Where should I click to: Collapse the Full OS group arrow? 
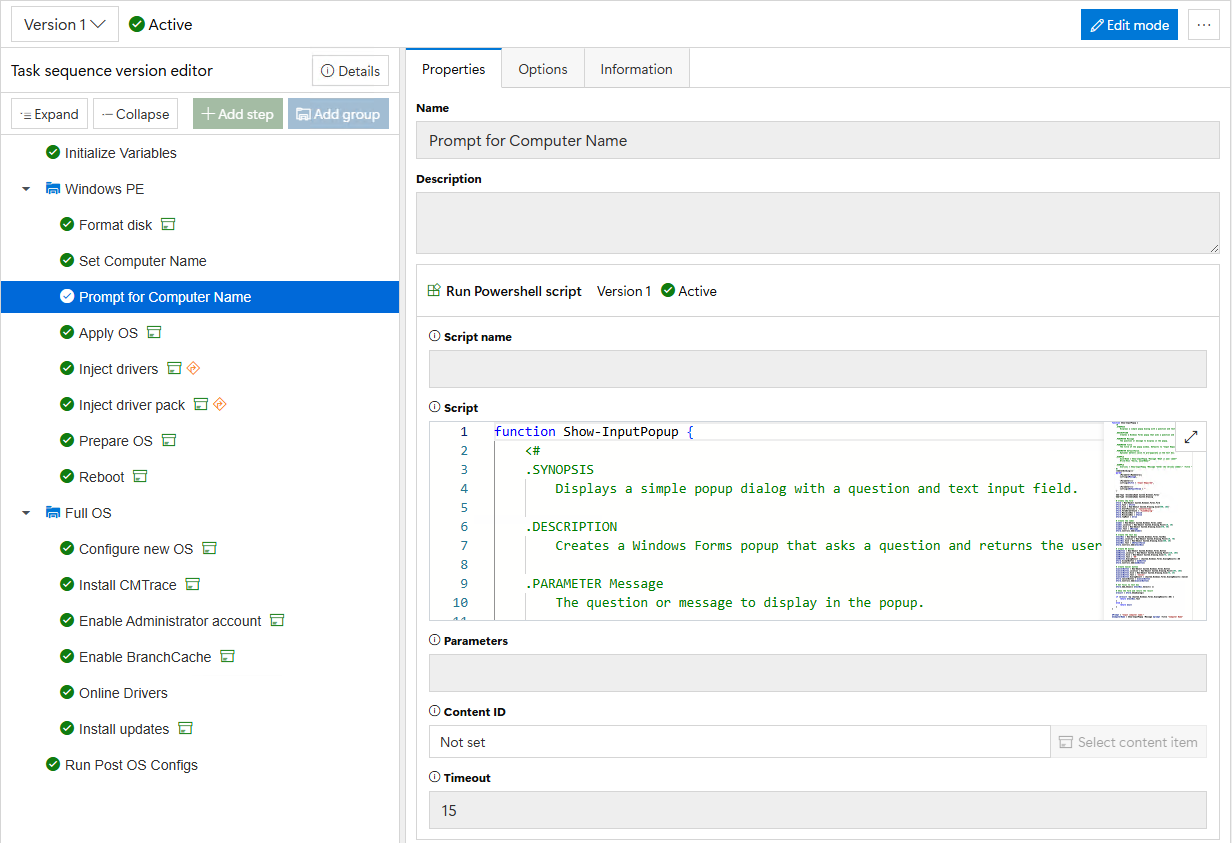[27, 513]
